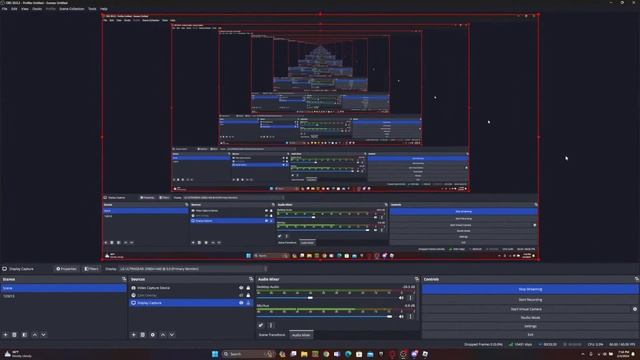Viewport: 640px width, 360px height.
Task: Toggle visibility of Video Capture Device
Action: [x=241, y=288]
